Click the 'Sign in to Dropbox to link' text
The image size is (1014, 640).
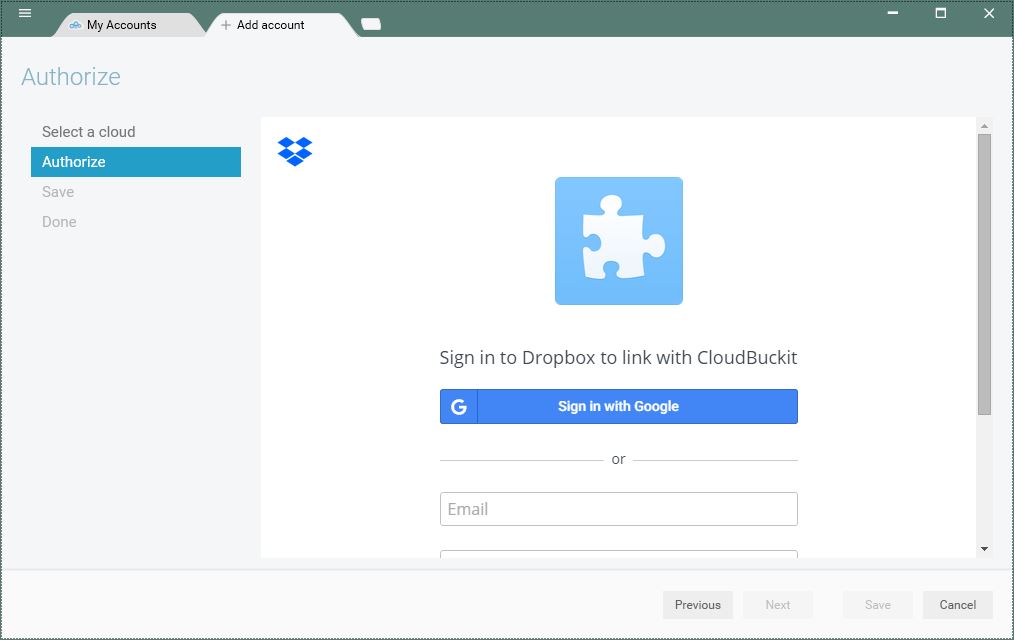pos(618,357)
